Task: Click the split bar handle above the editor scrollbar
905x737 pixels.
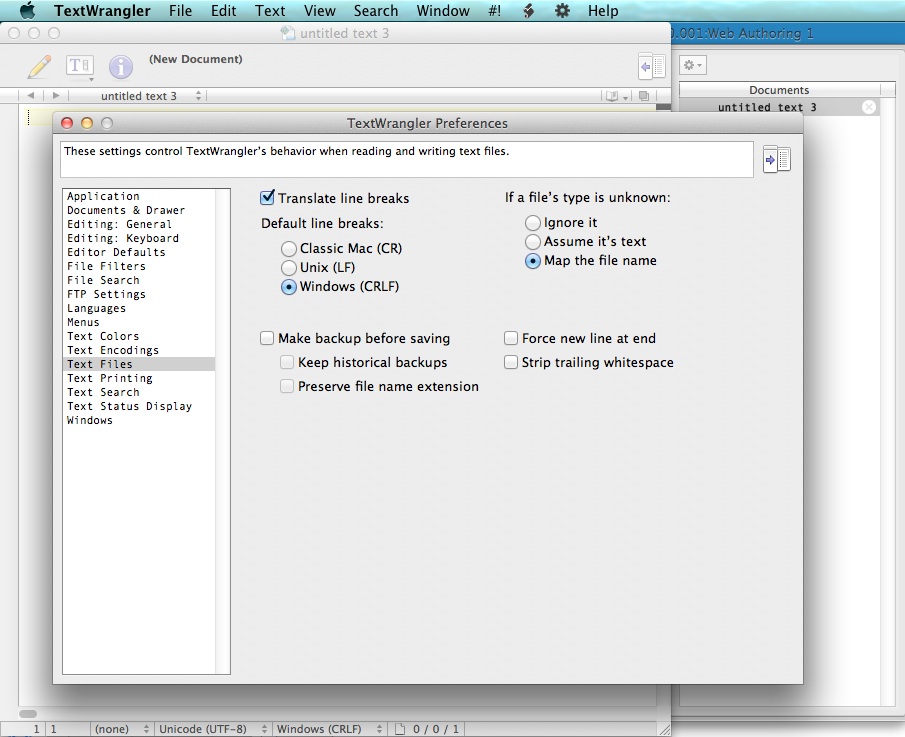Action: pos(664,107)
